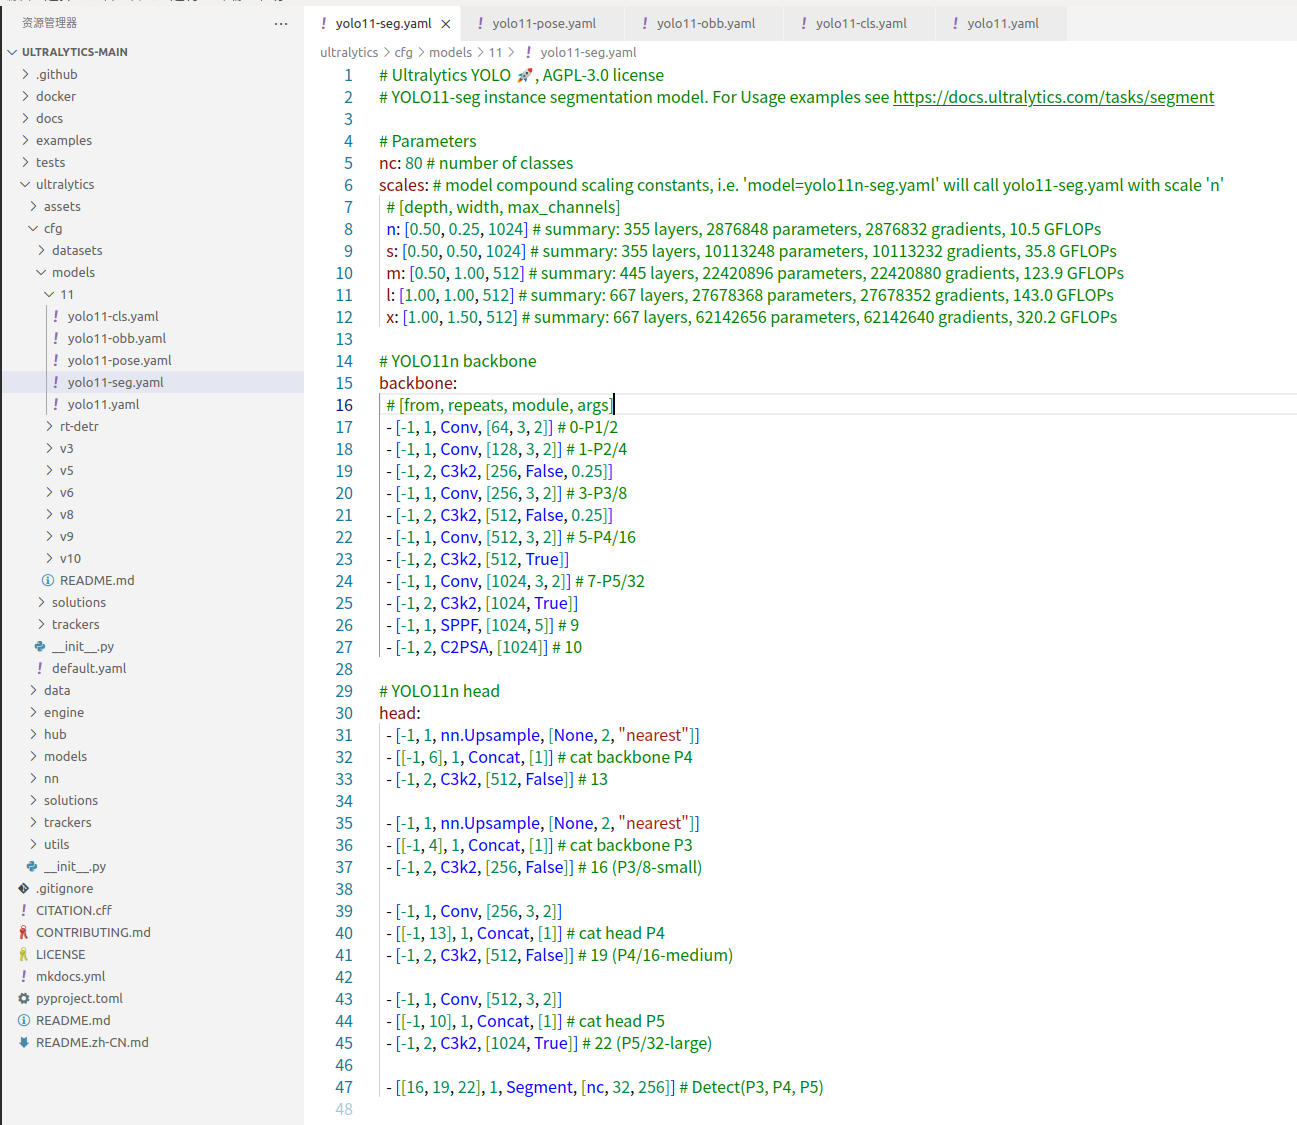Open yolo11-pose.yaml in the file tree
Image resolution: width=1297 pixels, height=1125 pixels.
tap(119, 360)
